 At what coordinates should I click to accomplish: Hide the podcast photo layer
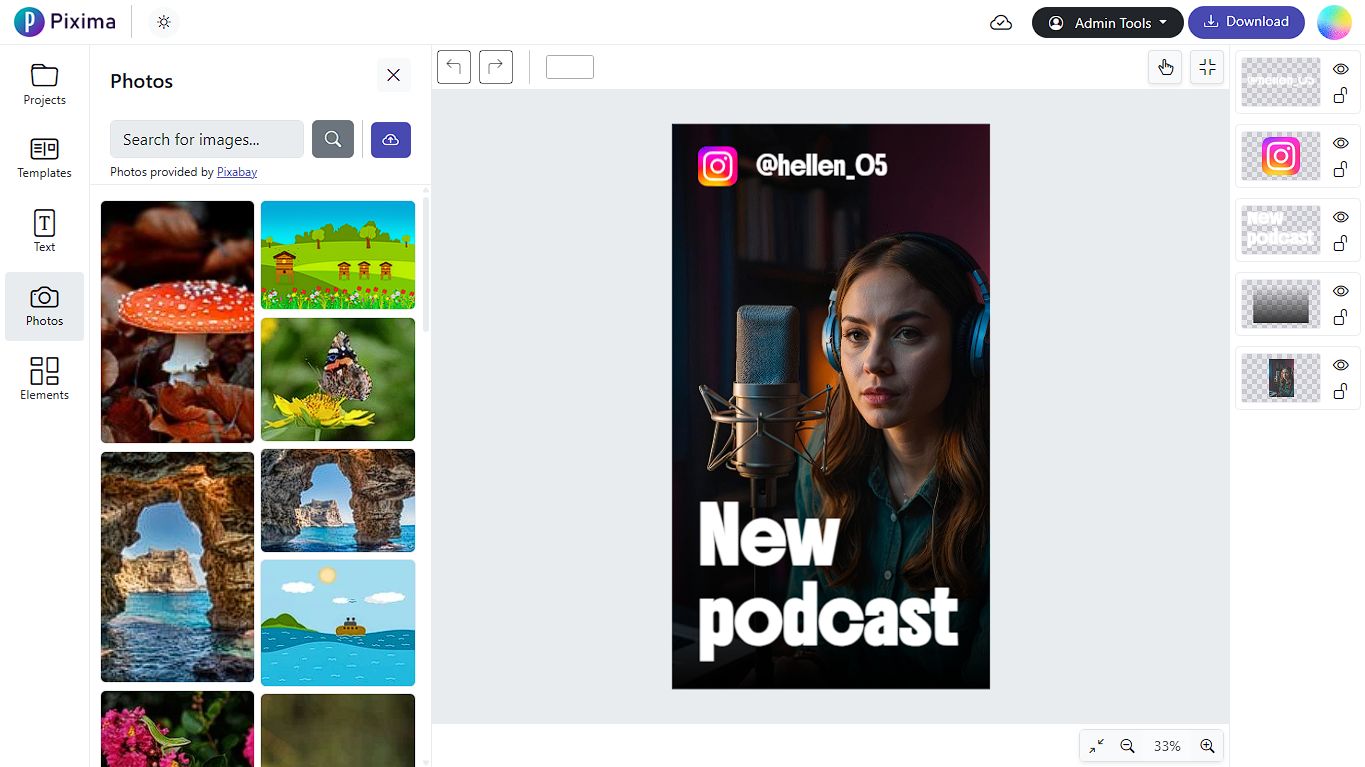coord(1341,365)
